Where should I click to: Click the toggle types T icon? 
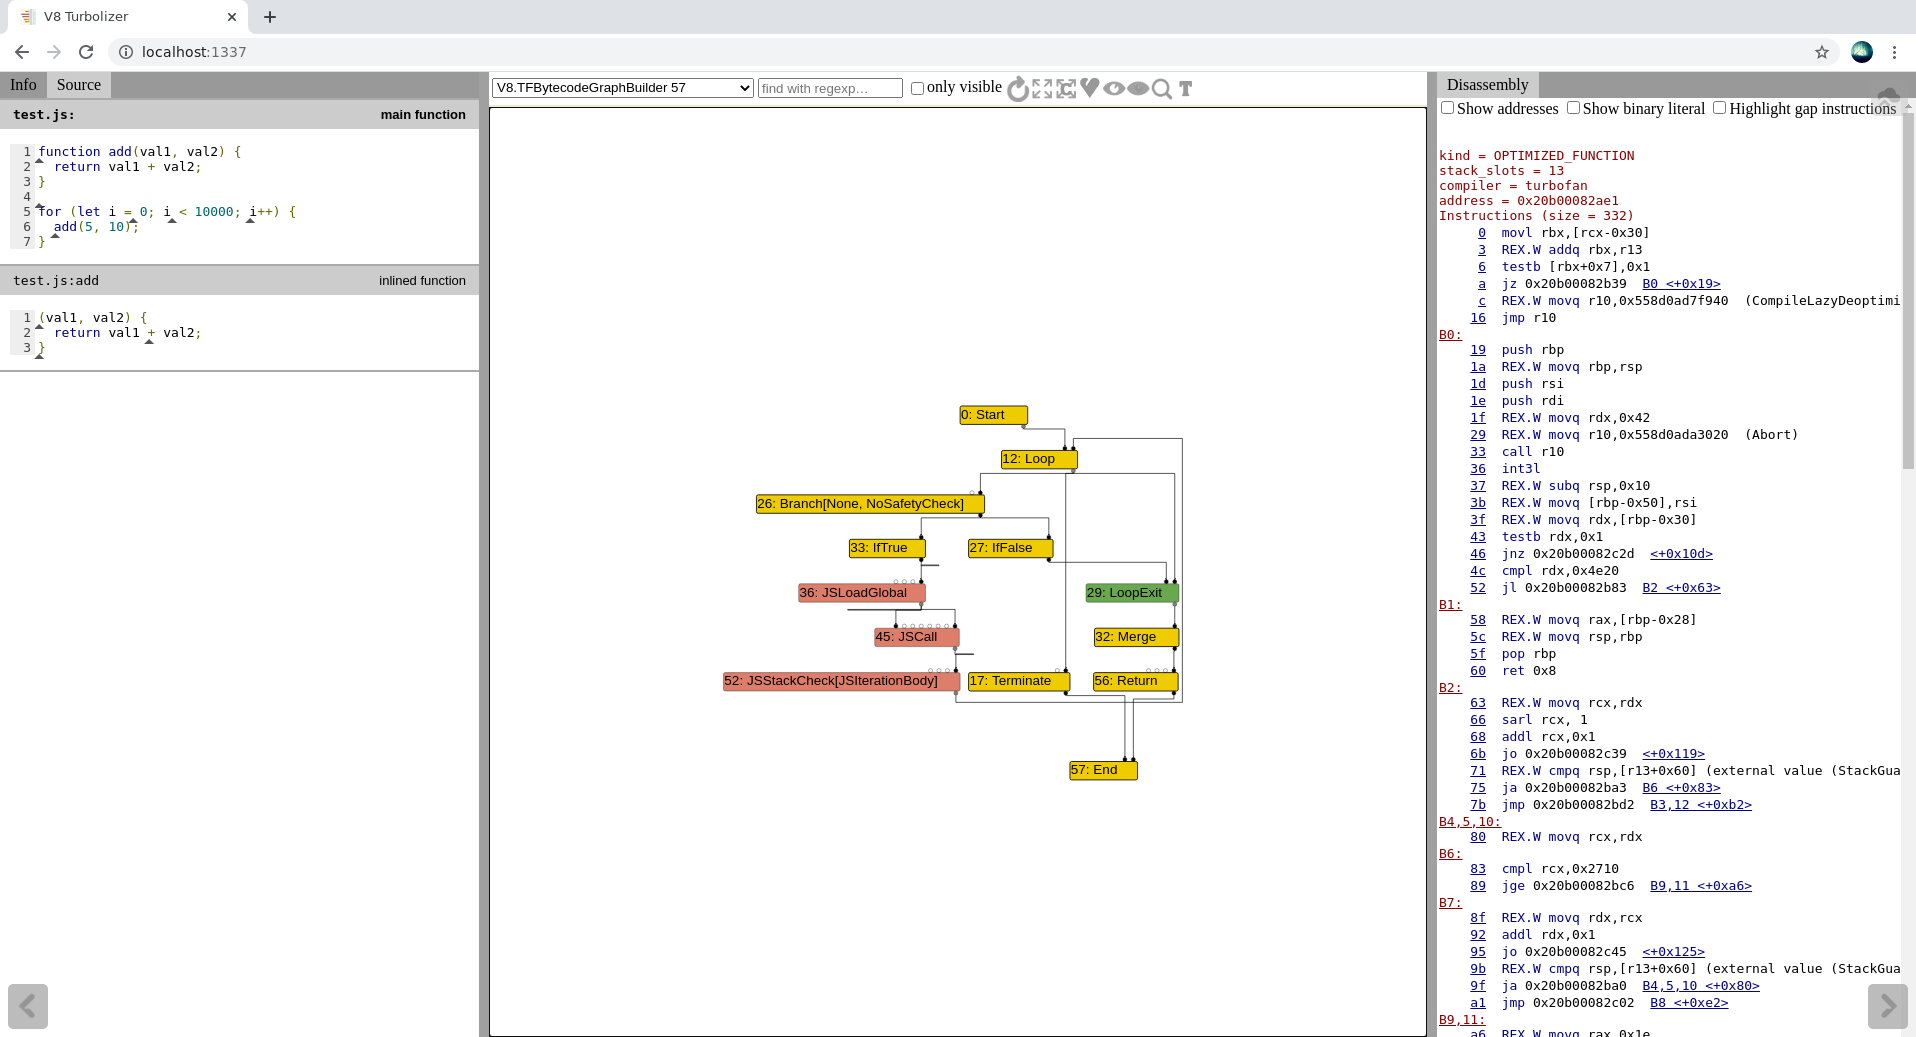pos(1186,88)
